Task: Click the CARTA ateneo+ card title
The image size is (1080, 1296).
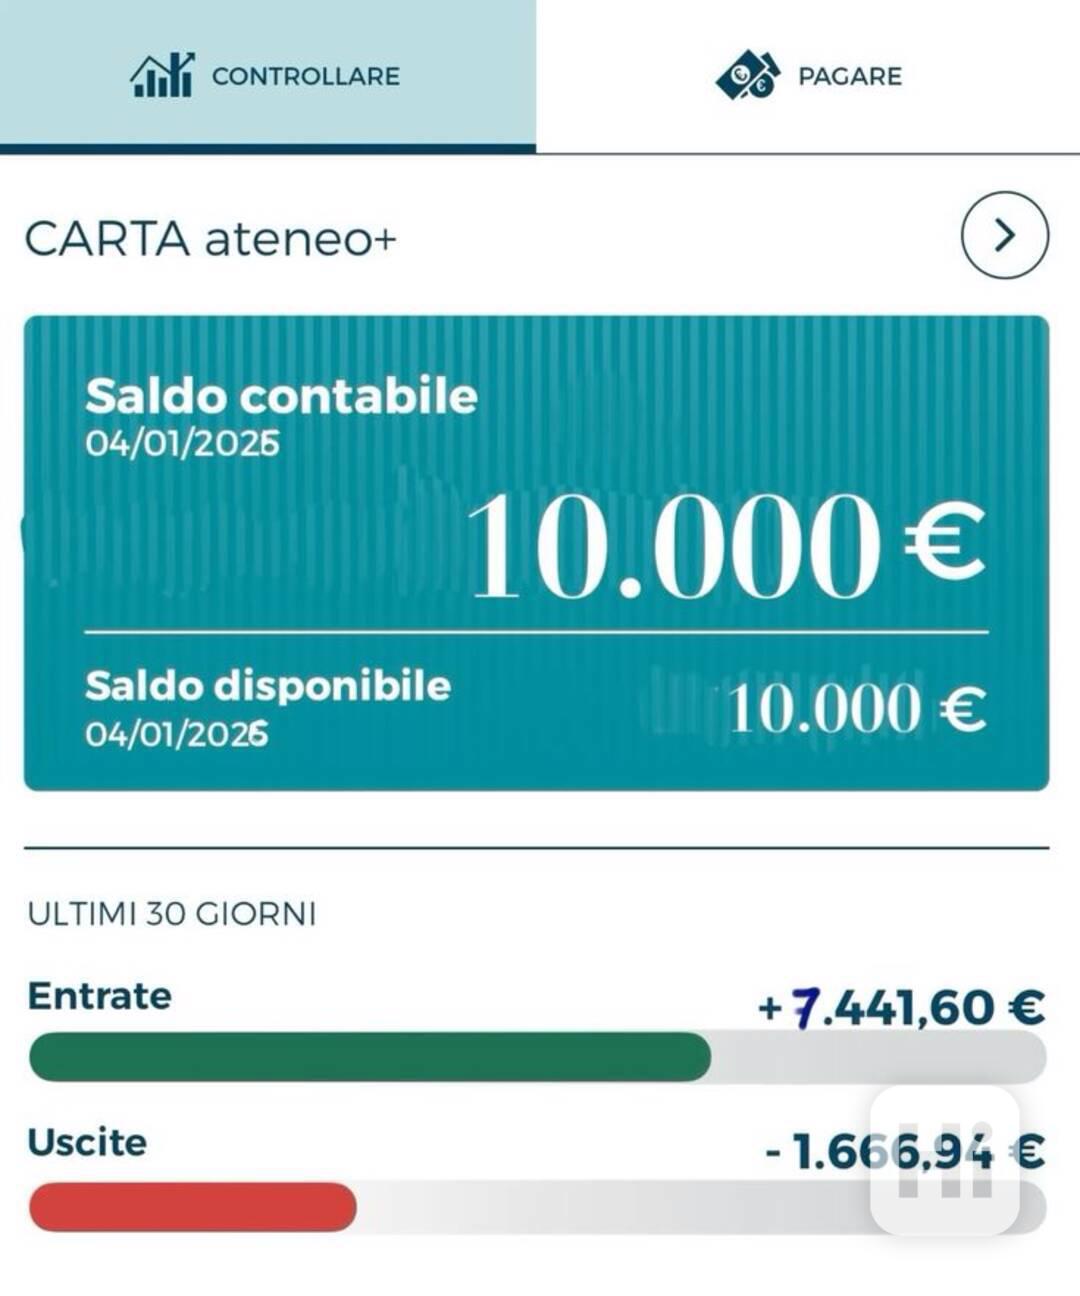Action: (x=210, y=240)
